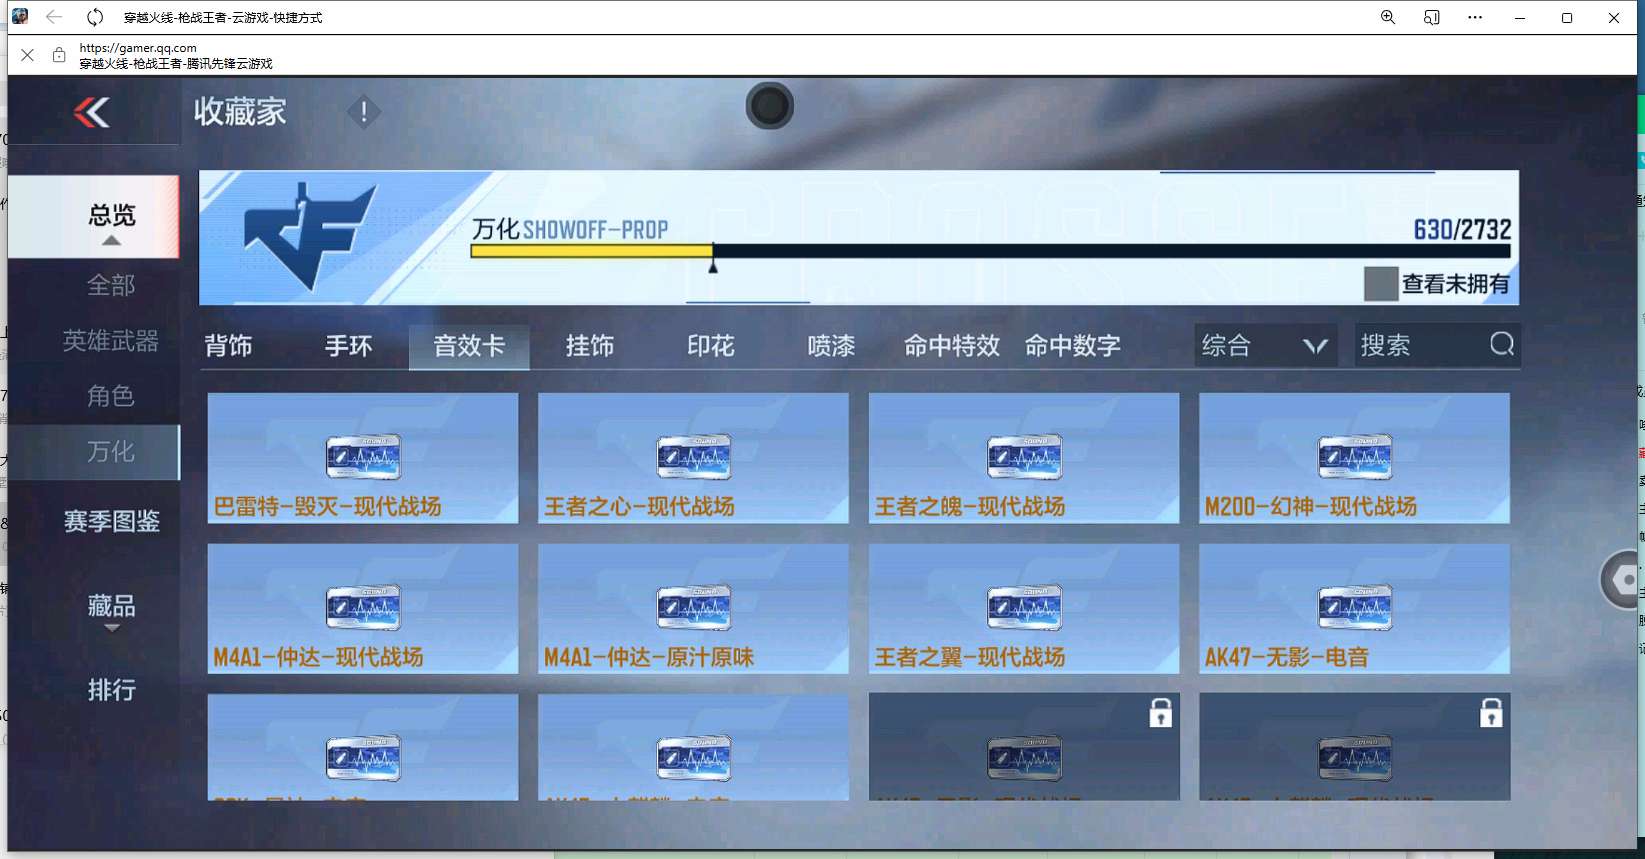Switch to the 挂饰 tab
This screenshot has height=859, width=1645.
pos(590,346)
